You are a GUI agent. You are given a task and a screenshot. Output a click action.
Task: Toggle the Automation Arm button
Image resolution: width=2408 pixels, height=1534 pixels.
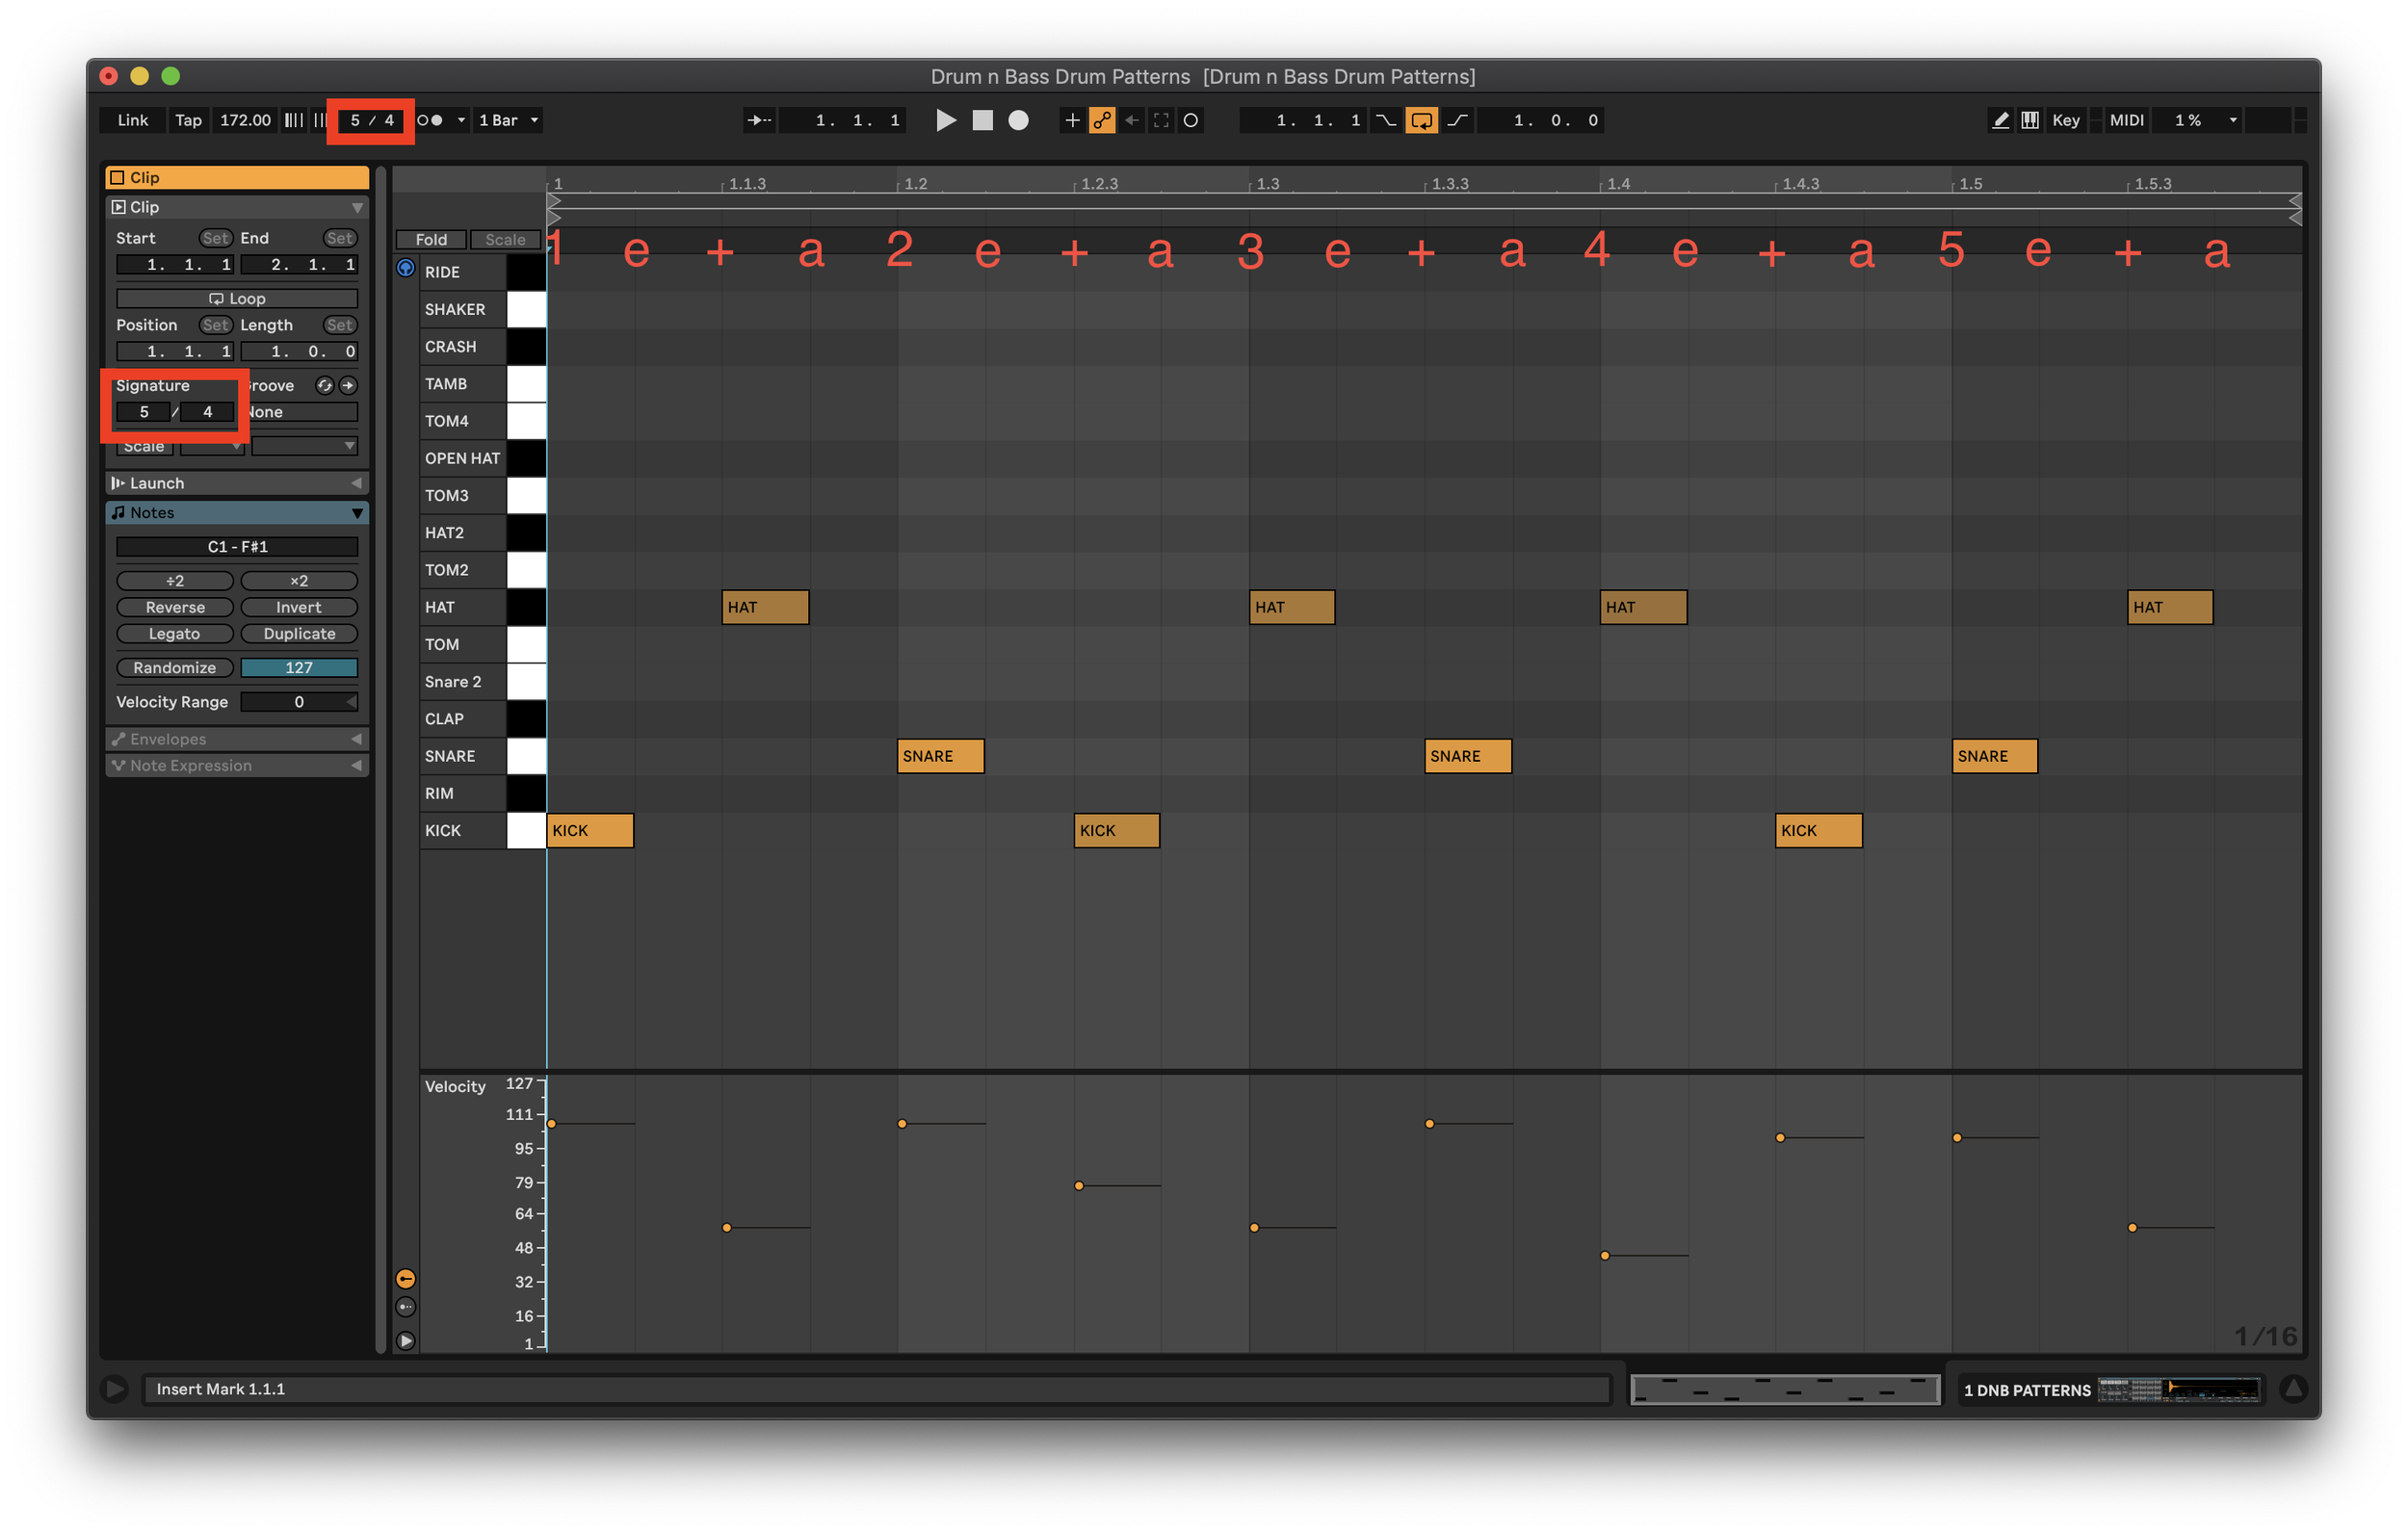point(1102,120)
